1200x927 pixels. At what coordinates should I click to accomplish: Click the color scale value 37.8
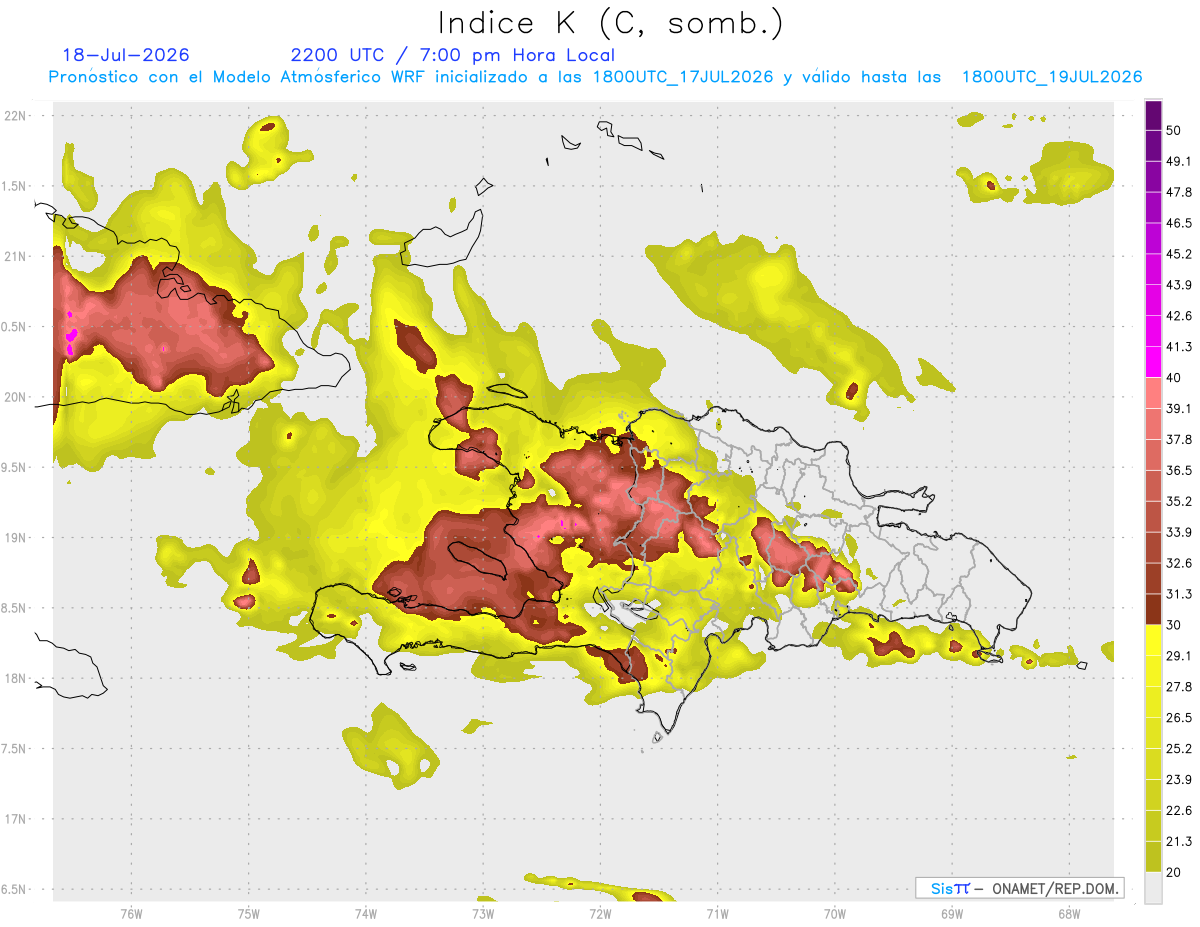(1179, 439)
